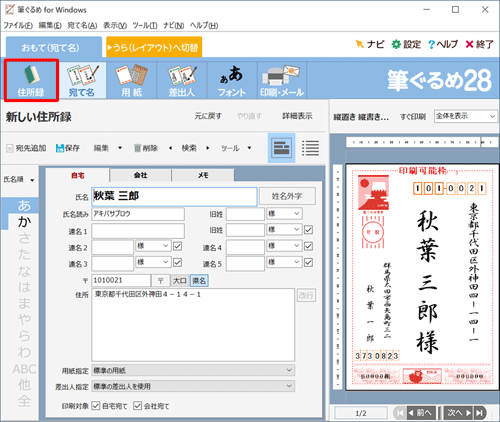This screenshot has width=500, height=422.
Task: Open honorific 様 dropdown for 連名2
Action: pos(153,246)
